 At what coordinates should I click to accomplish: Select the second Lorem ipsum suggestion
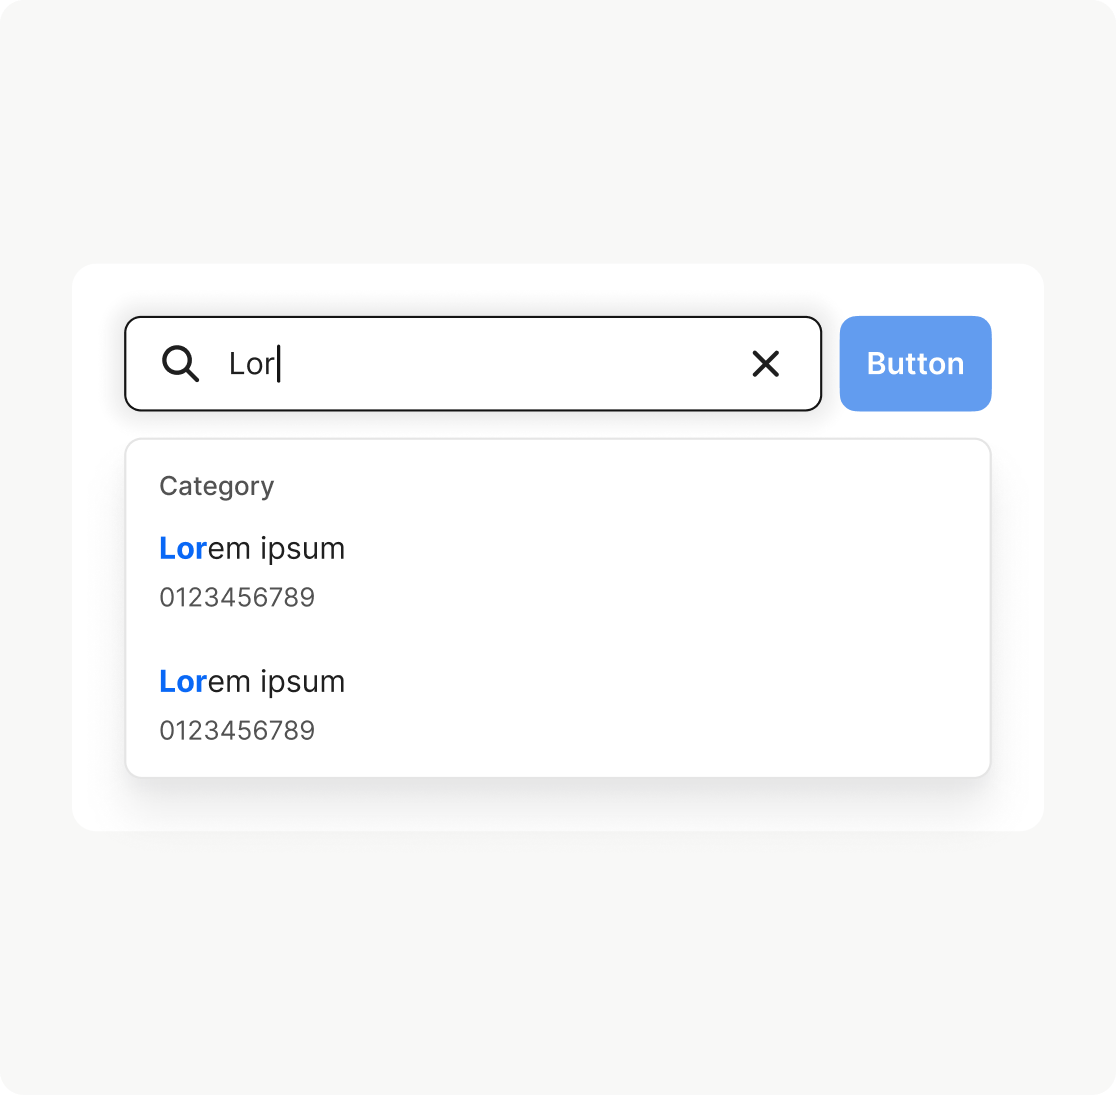click(x=252, y=682)
